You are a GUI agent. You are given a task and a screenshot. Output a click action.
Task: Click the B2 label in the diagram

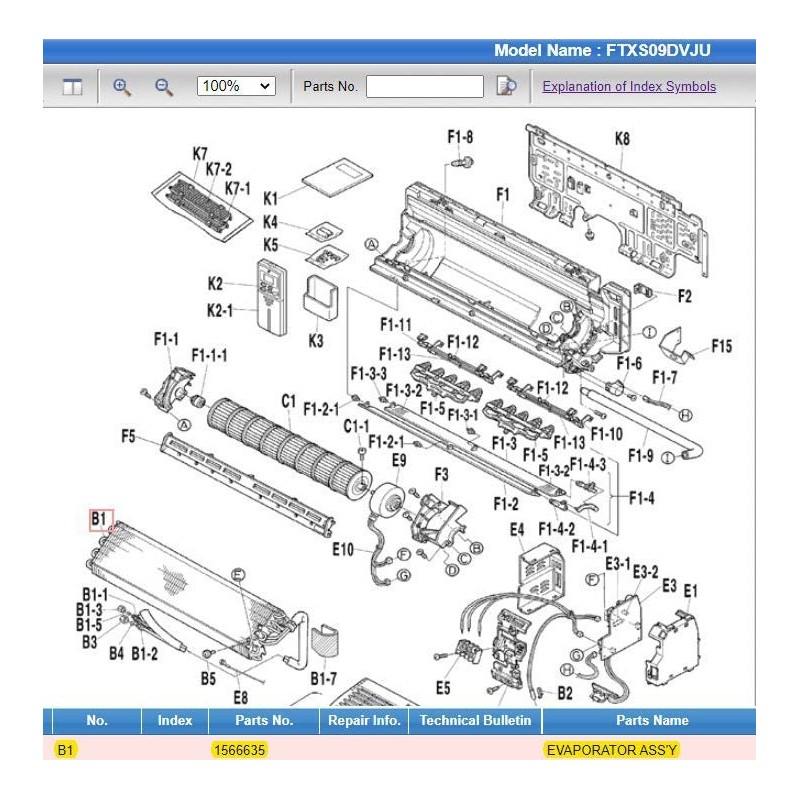pos(565,693)
